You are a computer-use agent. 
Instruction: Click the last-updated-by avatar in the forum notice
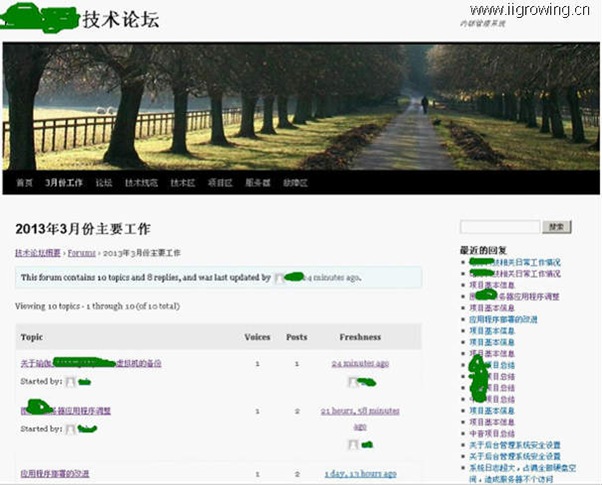[x=280, y=278]
